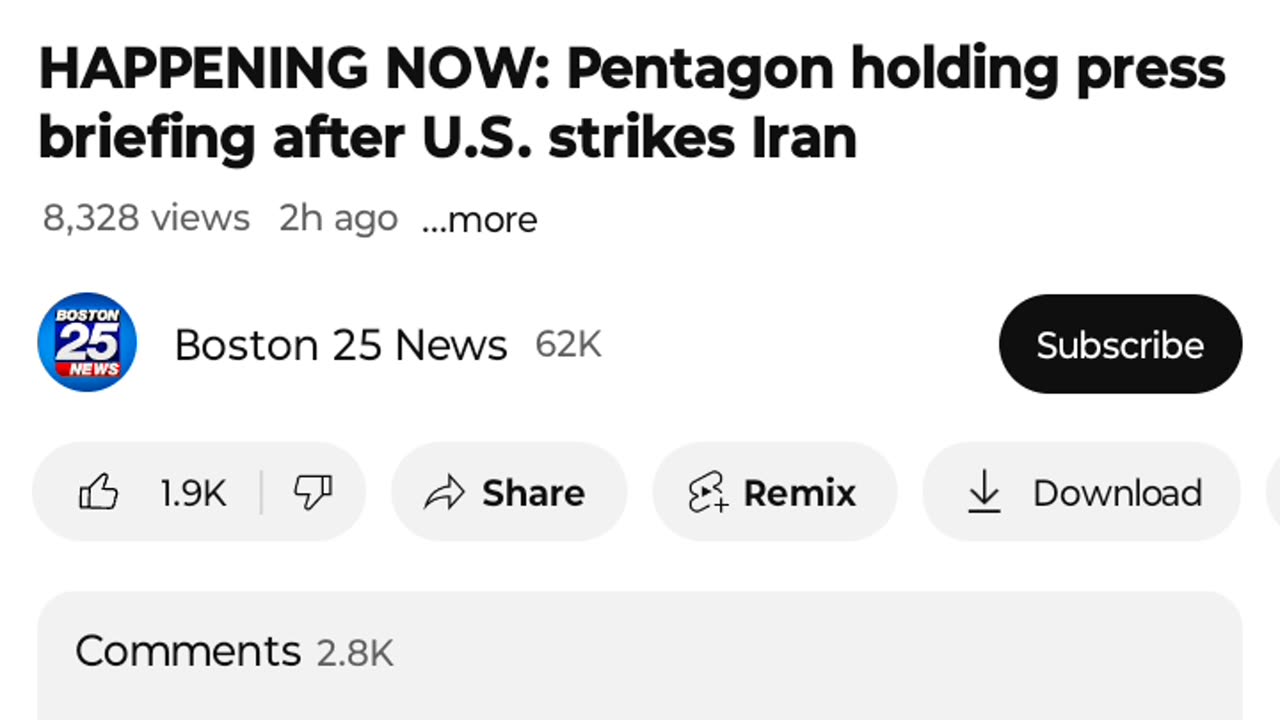Tap the Download label text
The image size is (1280, 720).
pyautogui.click(x=1117, y=493)
